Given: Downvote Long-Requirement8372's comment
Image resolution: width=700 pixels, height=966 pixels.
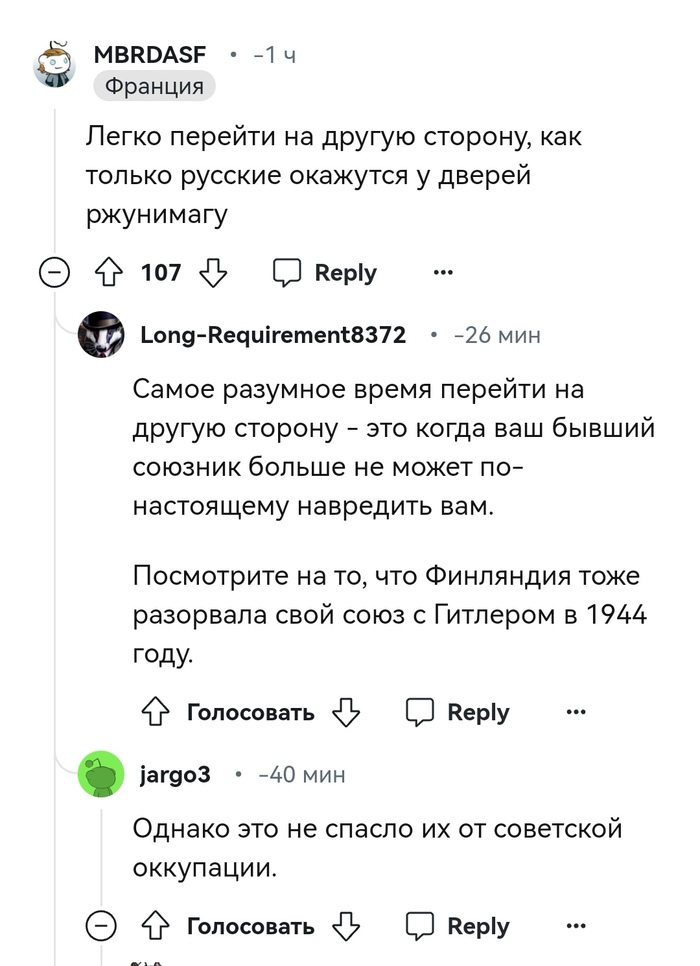Looking at the screenshot, I should 345,712.
